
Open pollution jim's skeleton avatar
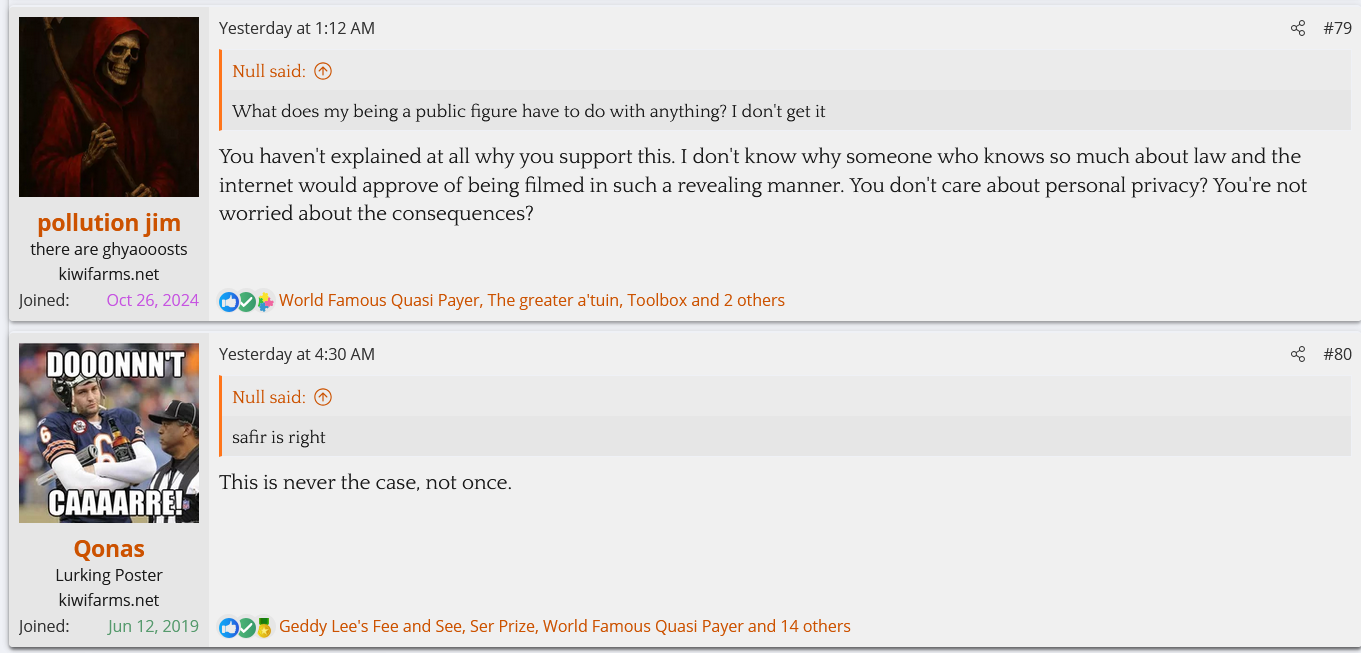click(109, 107)
